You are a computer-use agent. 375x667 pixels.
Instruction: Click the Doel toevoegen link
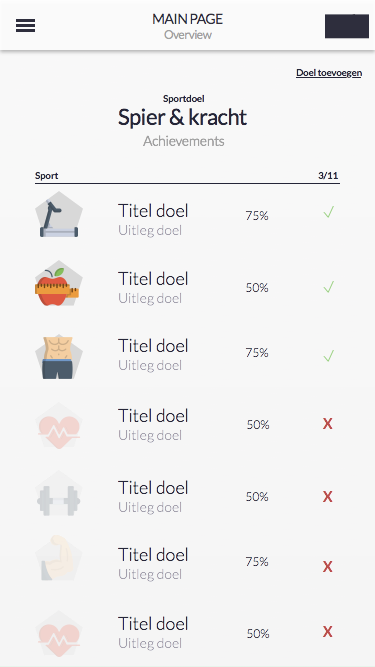coord(329,73)
